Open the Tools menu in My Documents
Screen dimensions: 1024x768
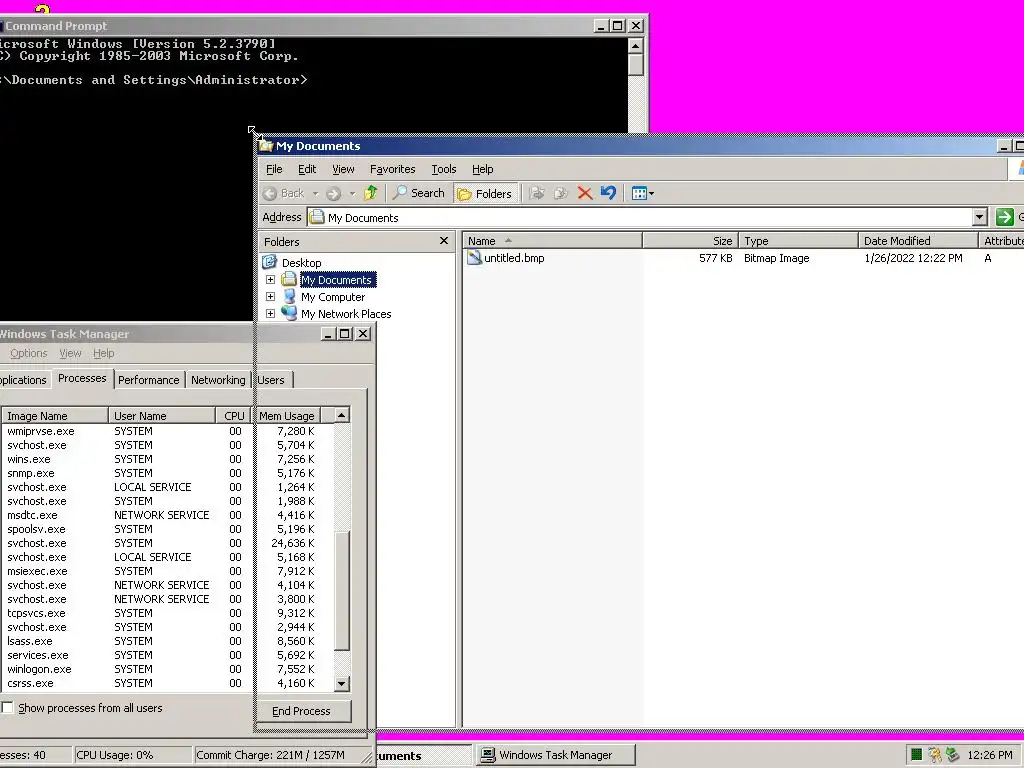point(444,169)
